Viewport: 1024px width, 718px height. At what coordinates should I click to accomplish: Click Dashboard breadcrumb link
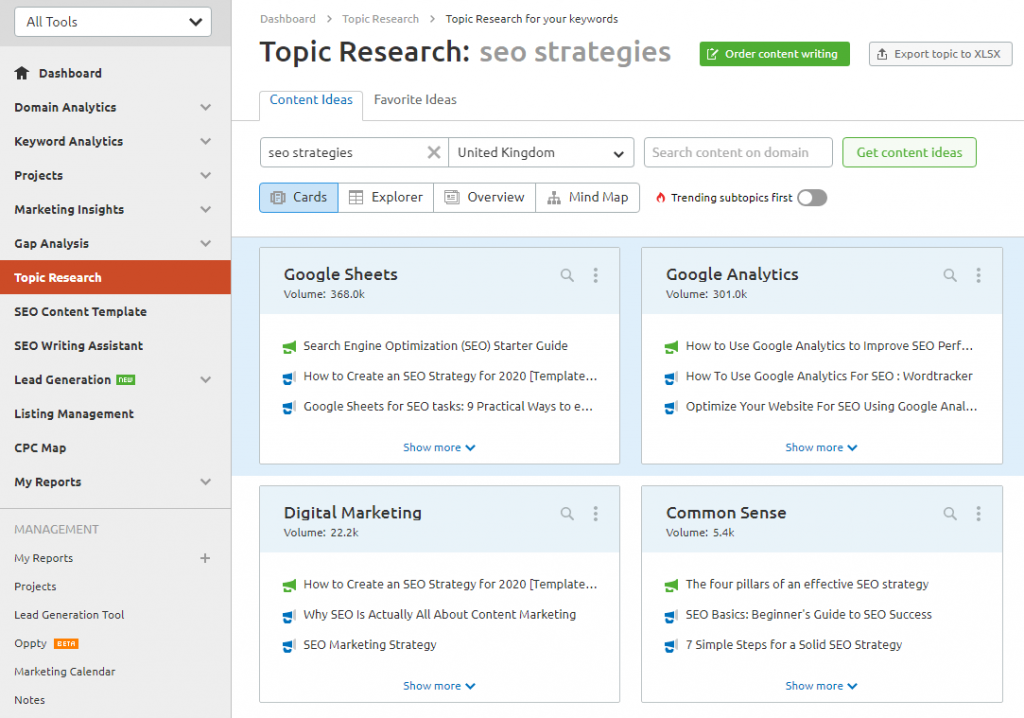pos(287,19)
